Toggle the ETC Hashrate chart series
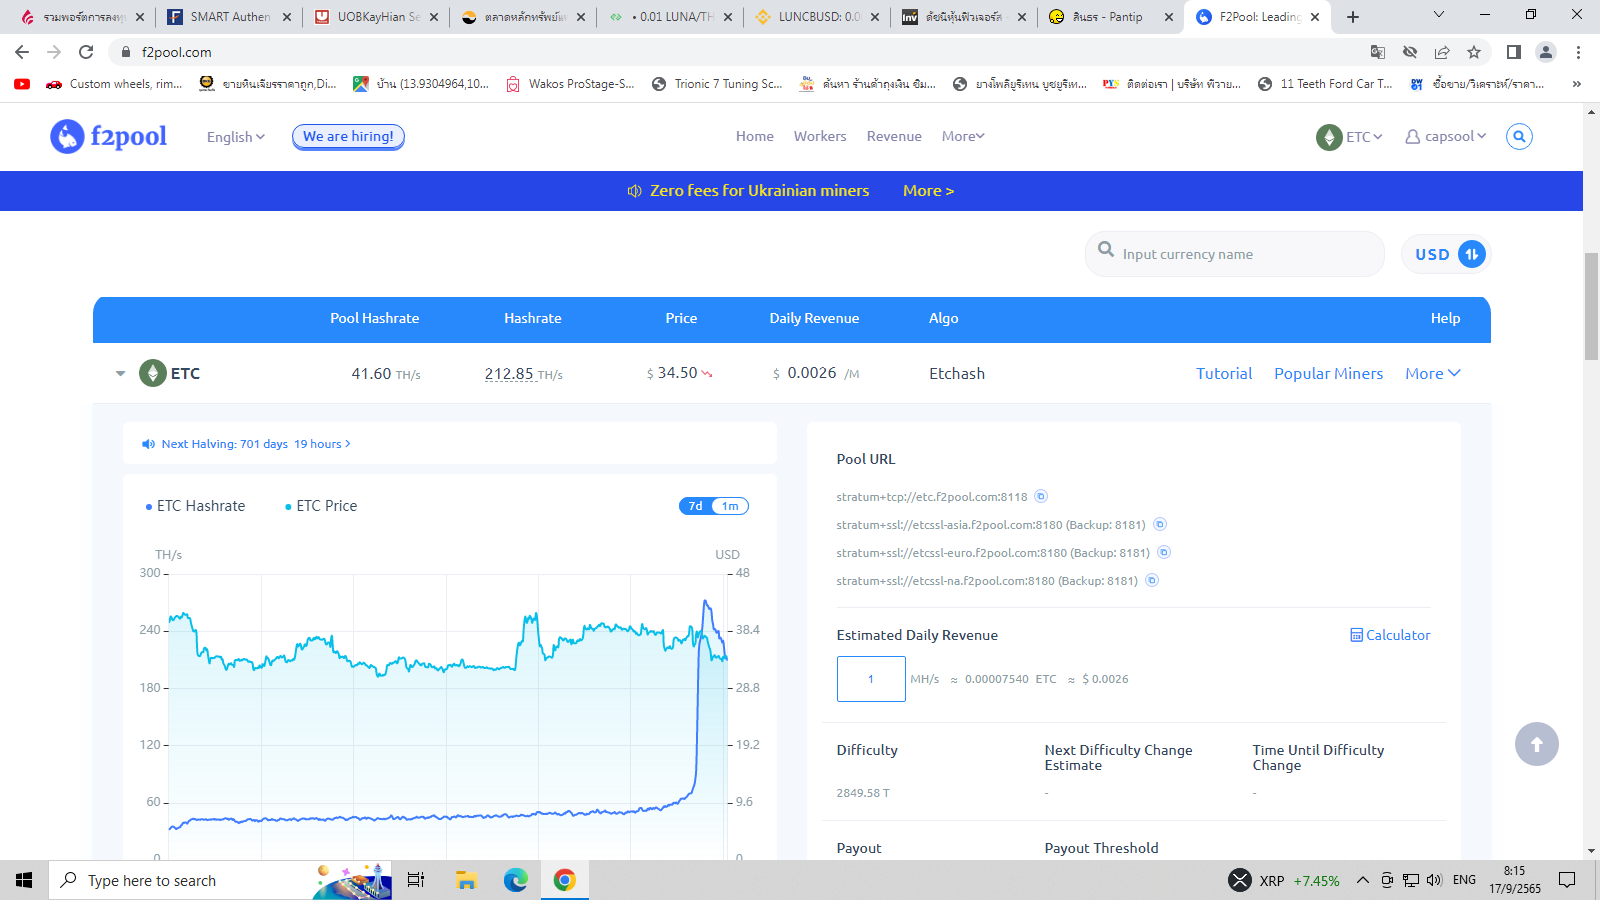Screen dimensions: 1600x900 [196, 506]
